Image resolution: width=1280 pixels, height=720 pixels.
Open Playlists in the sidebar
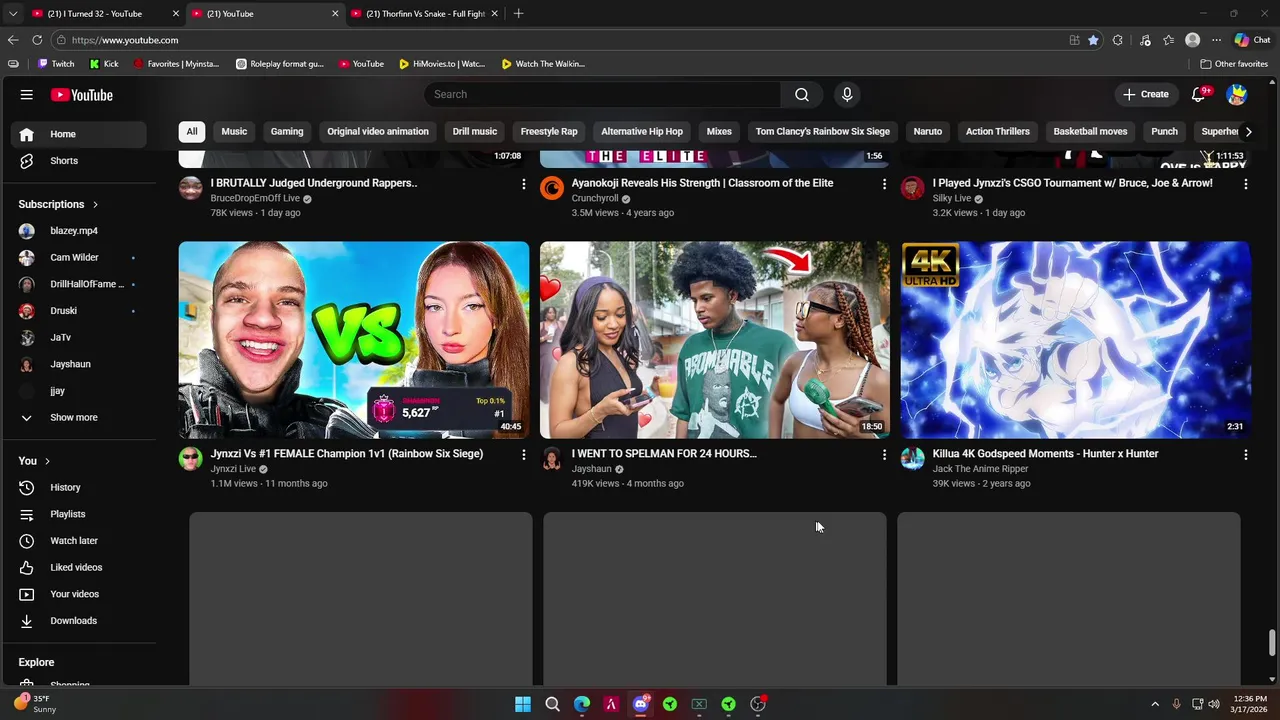click(x=79, y=514)
